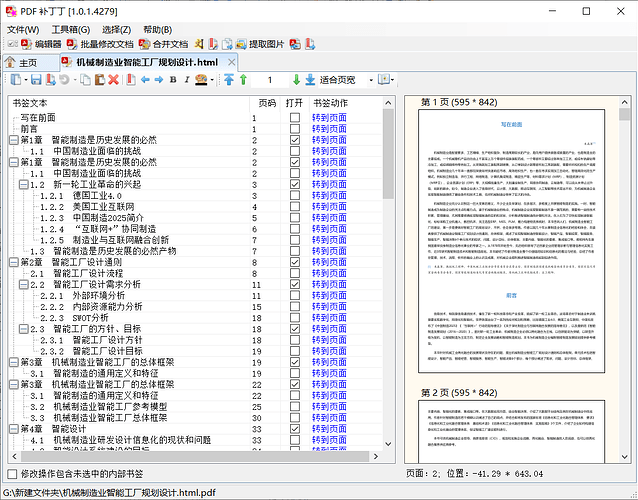Collapse the 1.2 新一轮工业革命的兴起 node
The width and height of the screenshot is (638, 500).
[24, 185]
